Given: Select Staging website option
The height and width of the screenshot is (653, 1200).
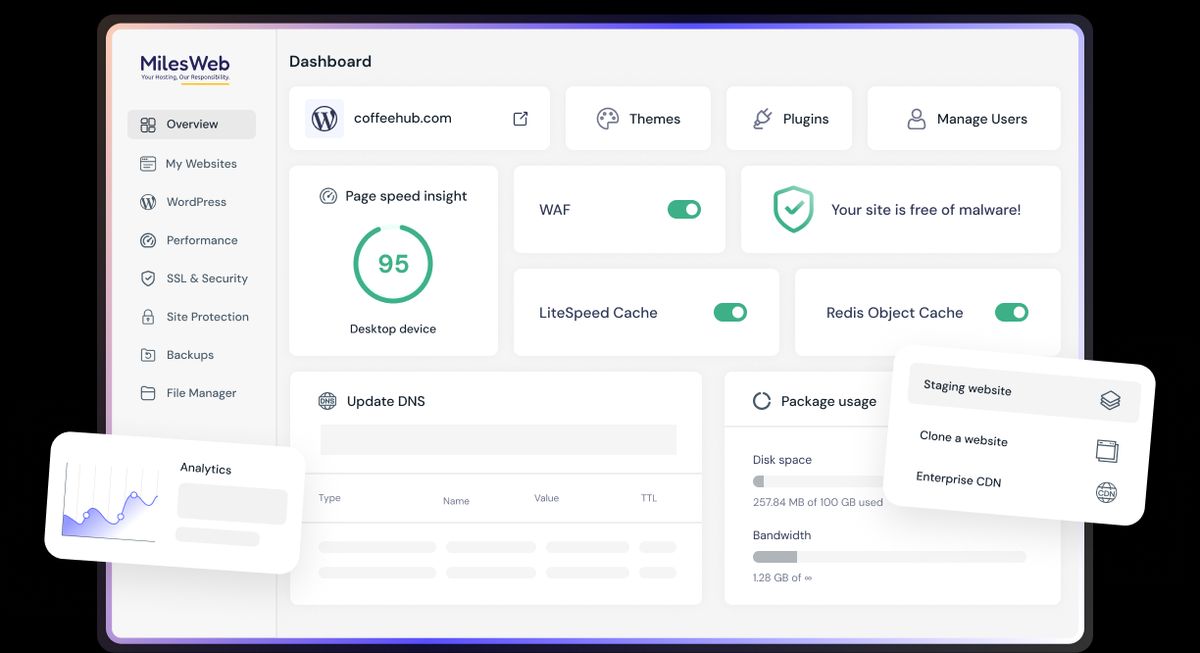Looking at the screenshot, I should (x=1024, y=394).
